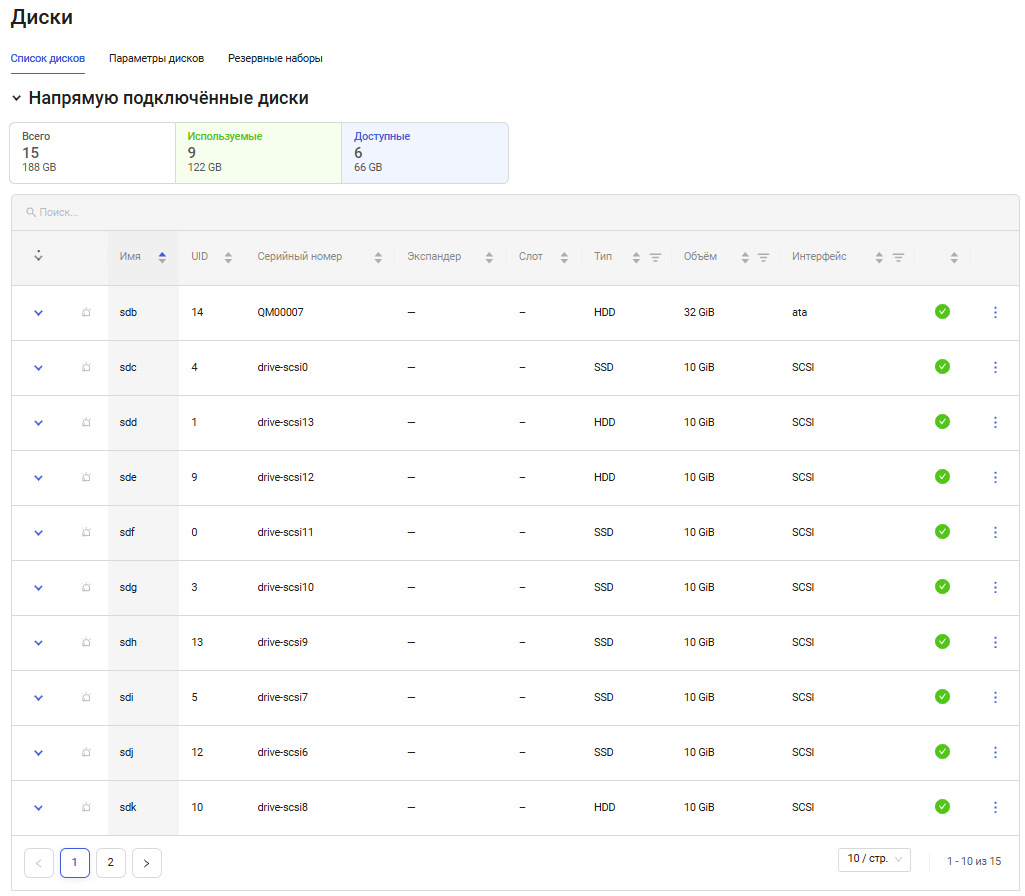This screenshot has height=896, width=1025.
Task: Open the filter icon in the Интерфейс column
Action: [x=898, y=257]
